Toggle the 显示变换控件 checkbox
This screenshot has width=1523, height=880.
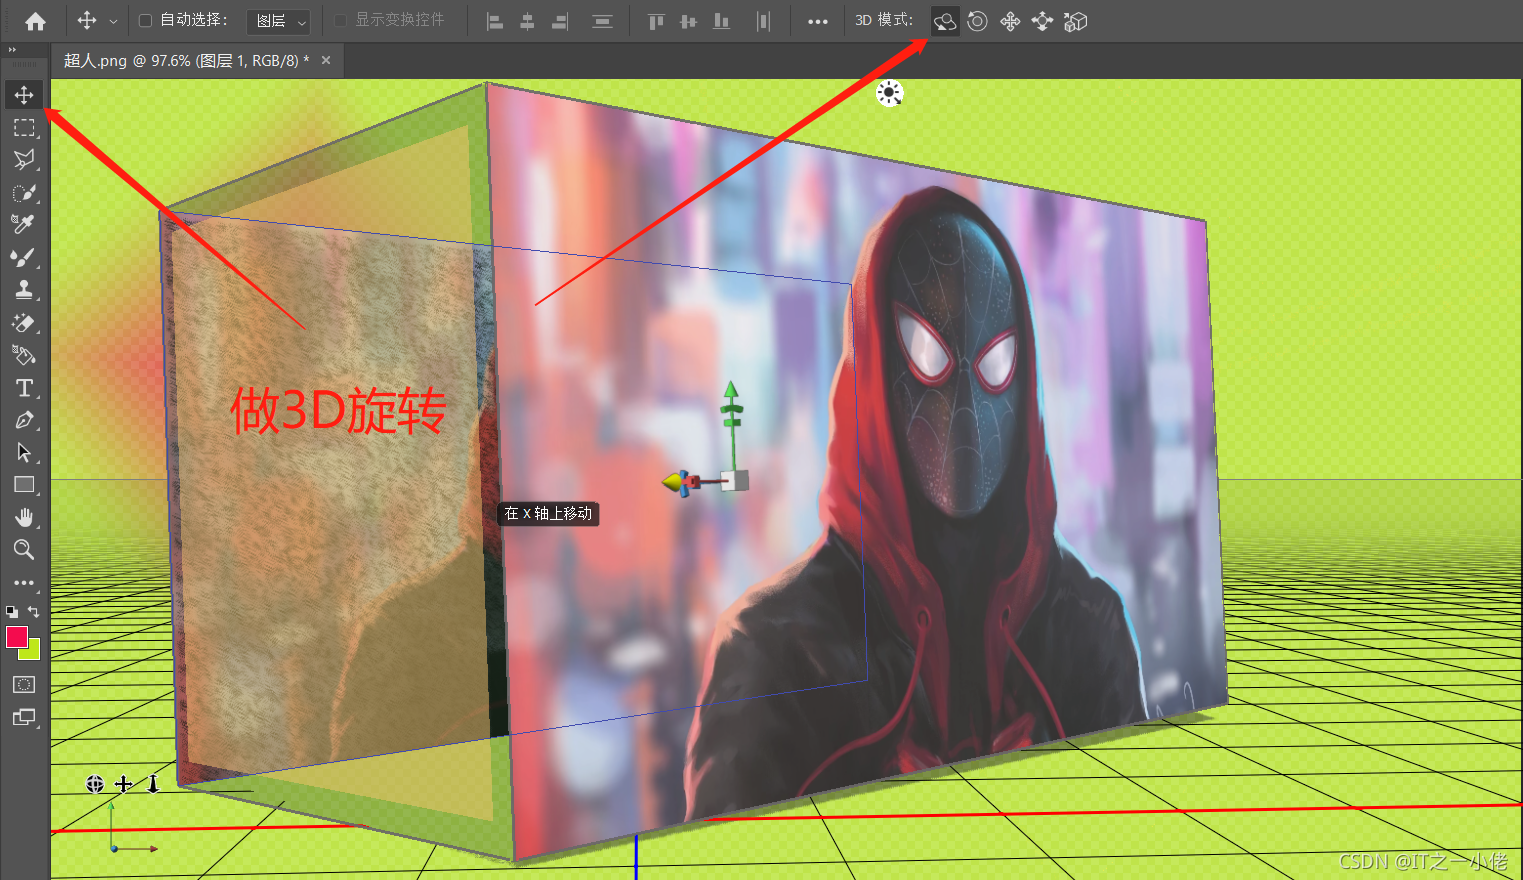pos(340,20)
